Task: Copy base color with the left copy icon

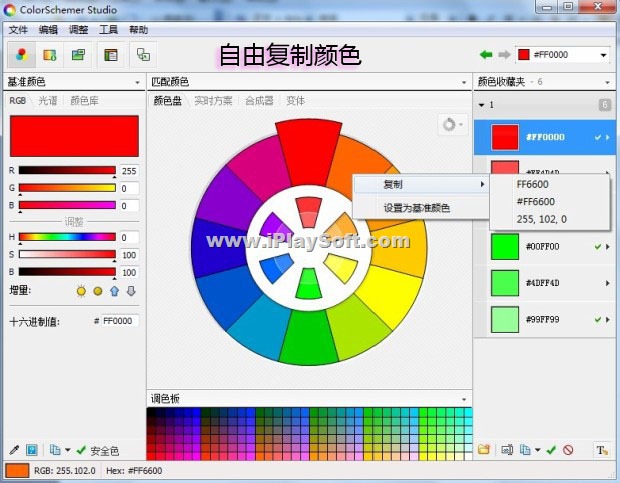Action: pos(55,450)
